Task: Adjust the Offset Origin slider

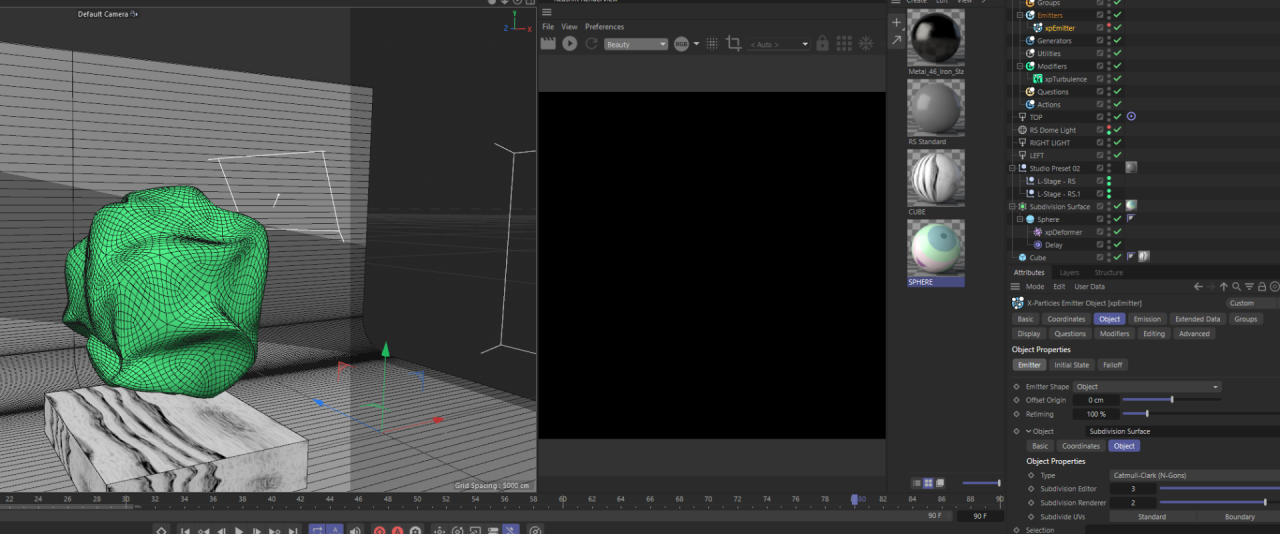Action: pyautogui.click(x=1171, y=400)
